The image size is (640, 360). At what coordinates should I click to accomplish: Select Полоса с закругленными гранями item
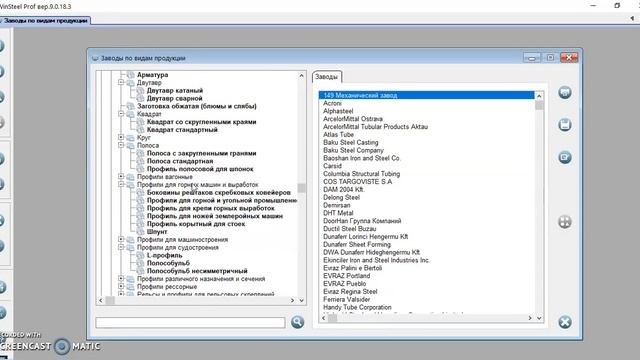click(x=201, y=153)
